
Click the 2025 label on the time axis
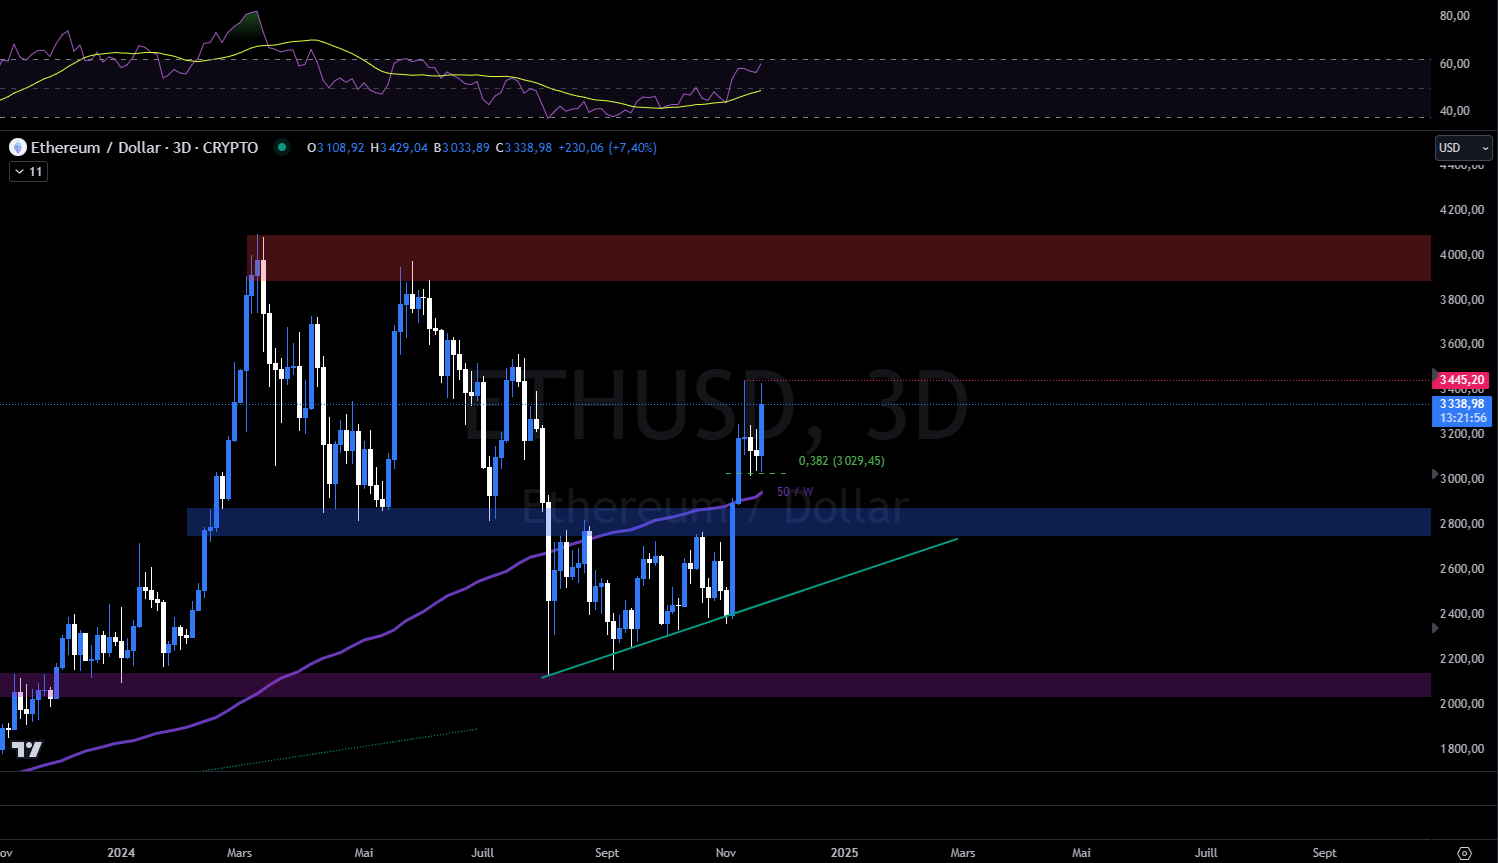(x=844, y=852)
